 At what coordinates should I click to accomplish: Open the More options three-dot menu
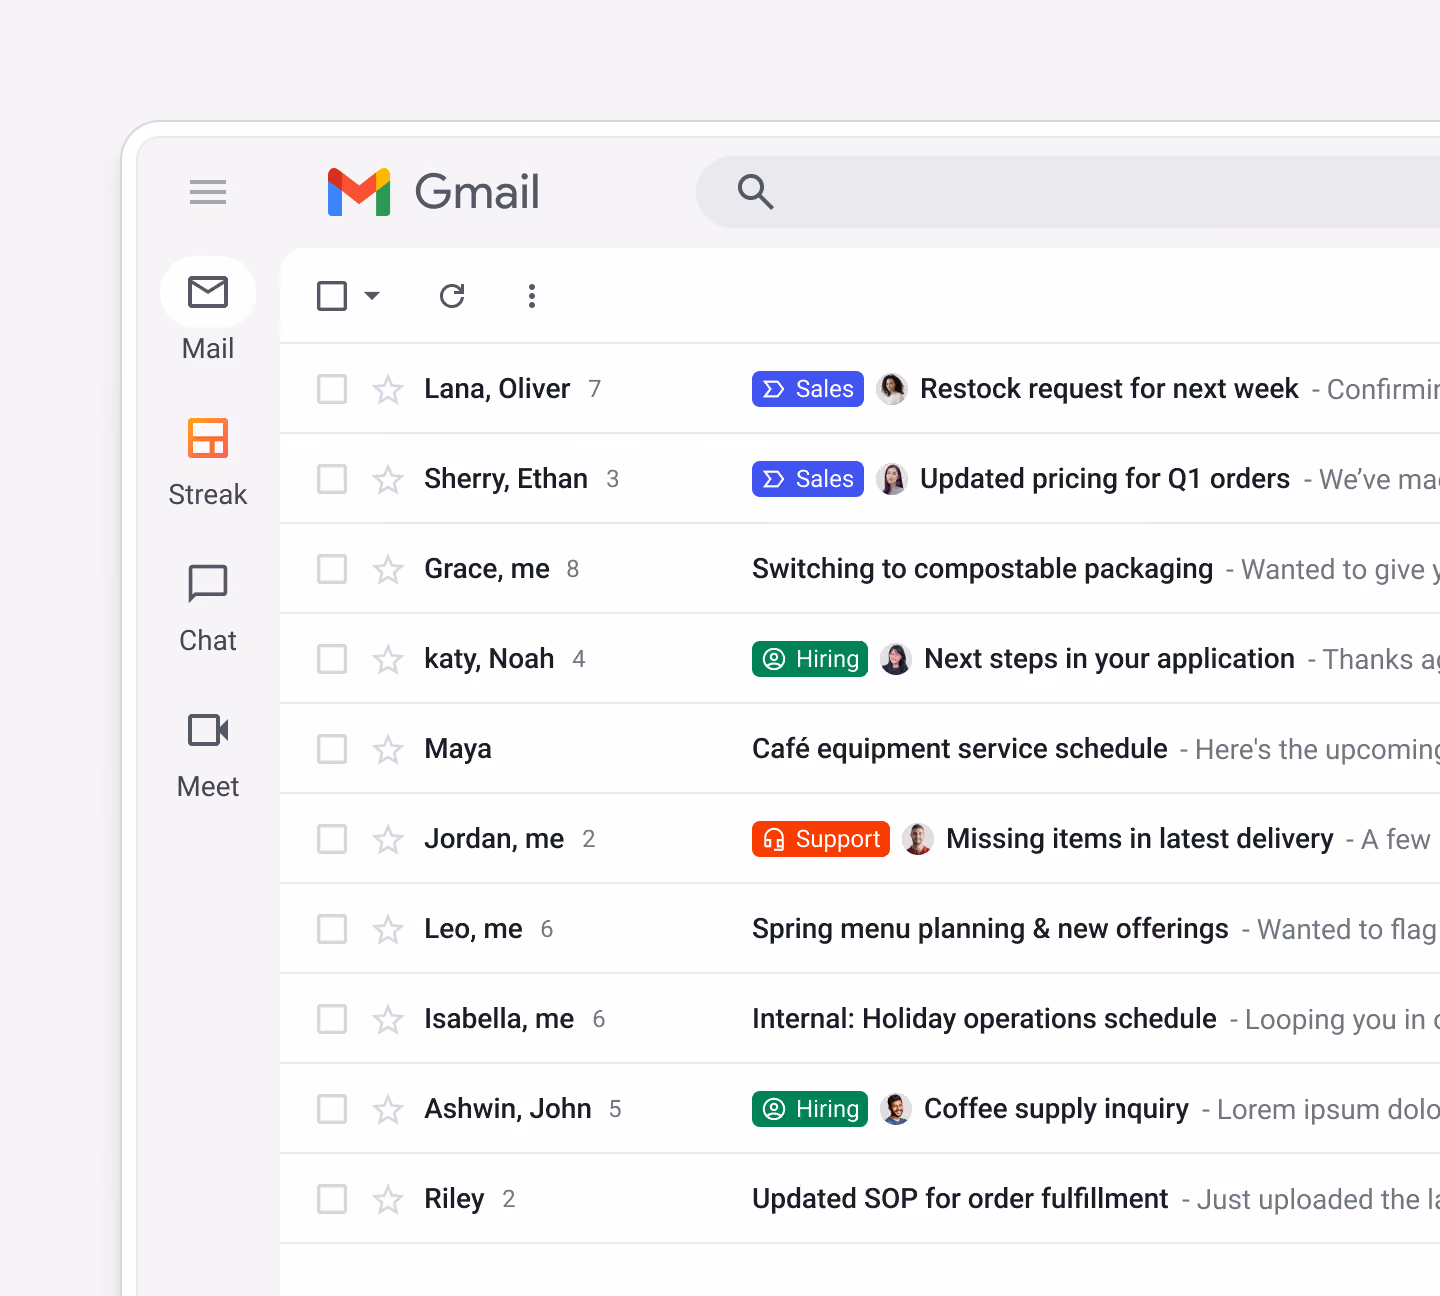pos(532,296)
